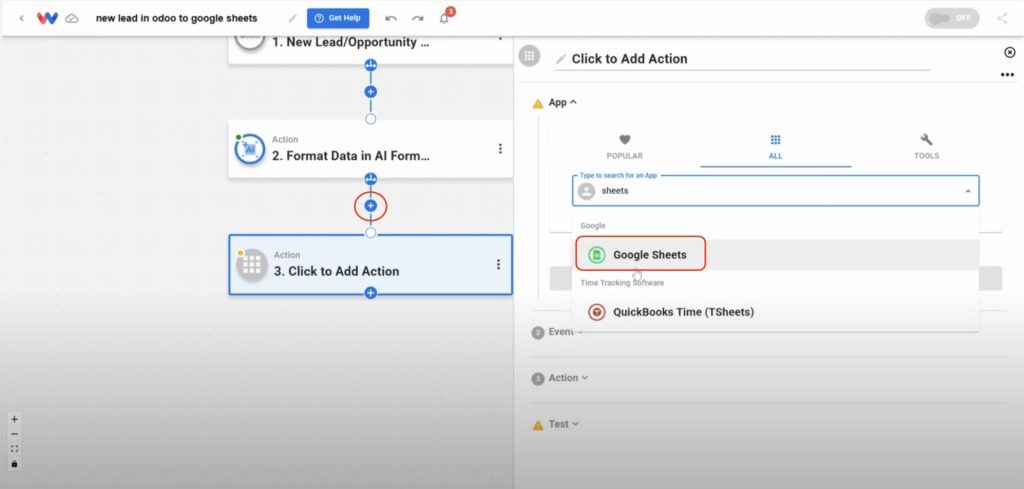Select step 2 Format Data in AI card
Image resolution: width=1024 pixels, height=489 pixels.
tap(370, 149)
